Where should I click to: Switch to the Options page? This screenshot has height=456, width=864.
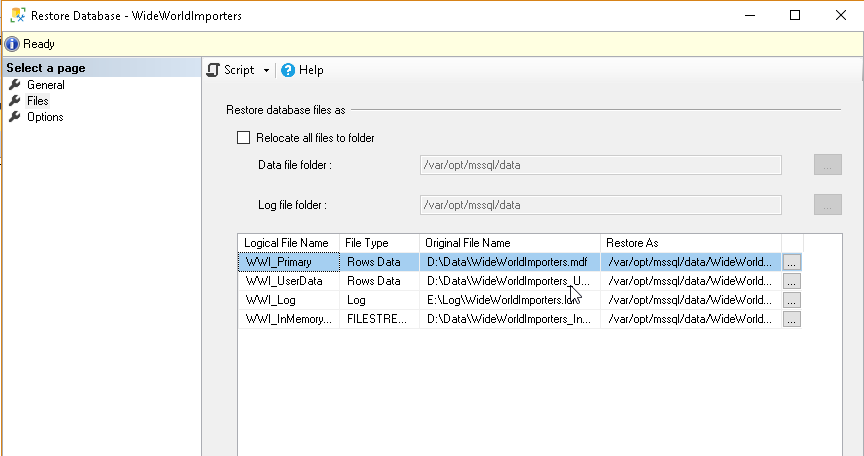pyautogui.click(x=45, y=117)
